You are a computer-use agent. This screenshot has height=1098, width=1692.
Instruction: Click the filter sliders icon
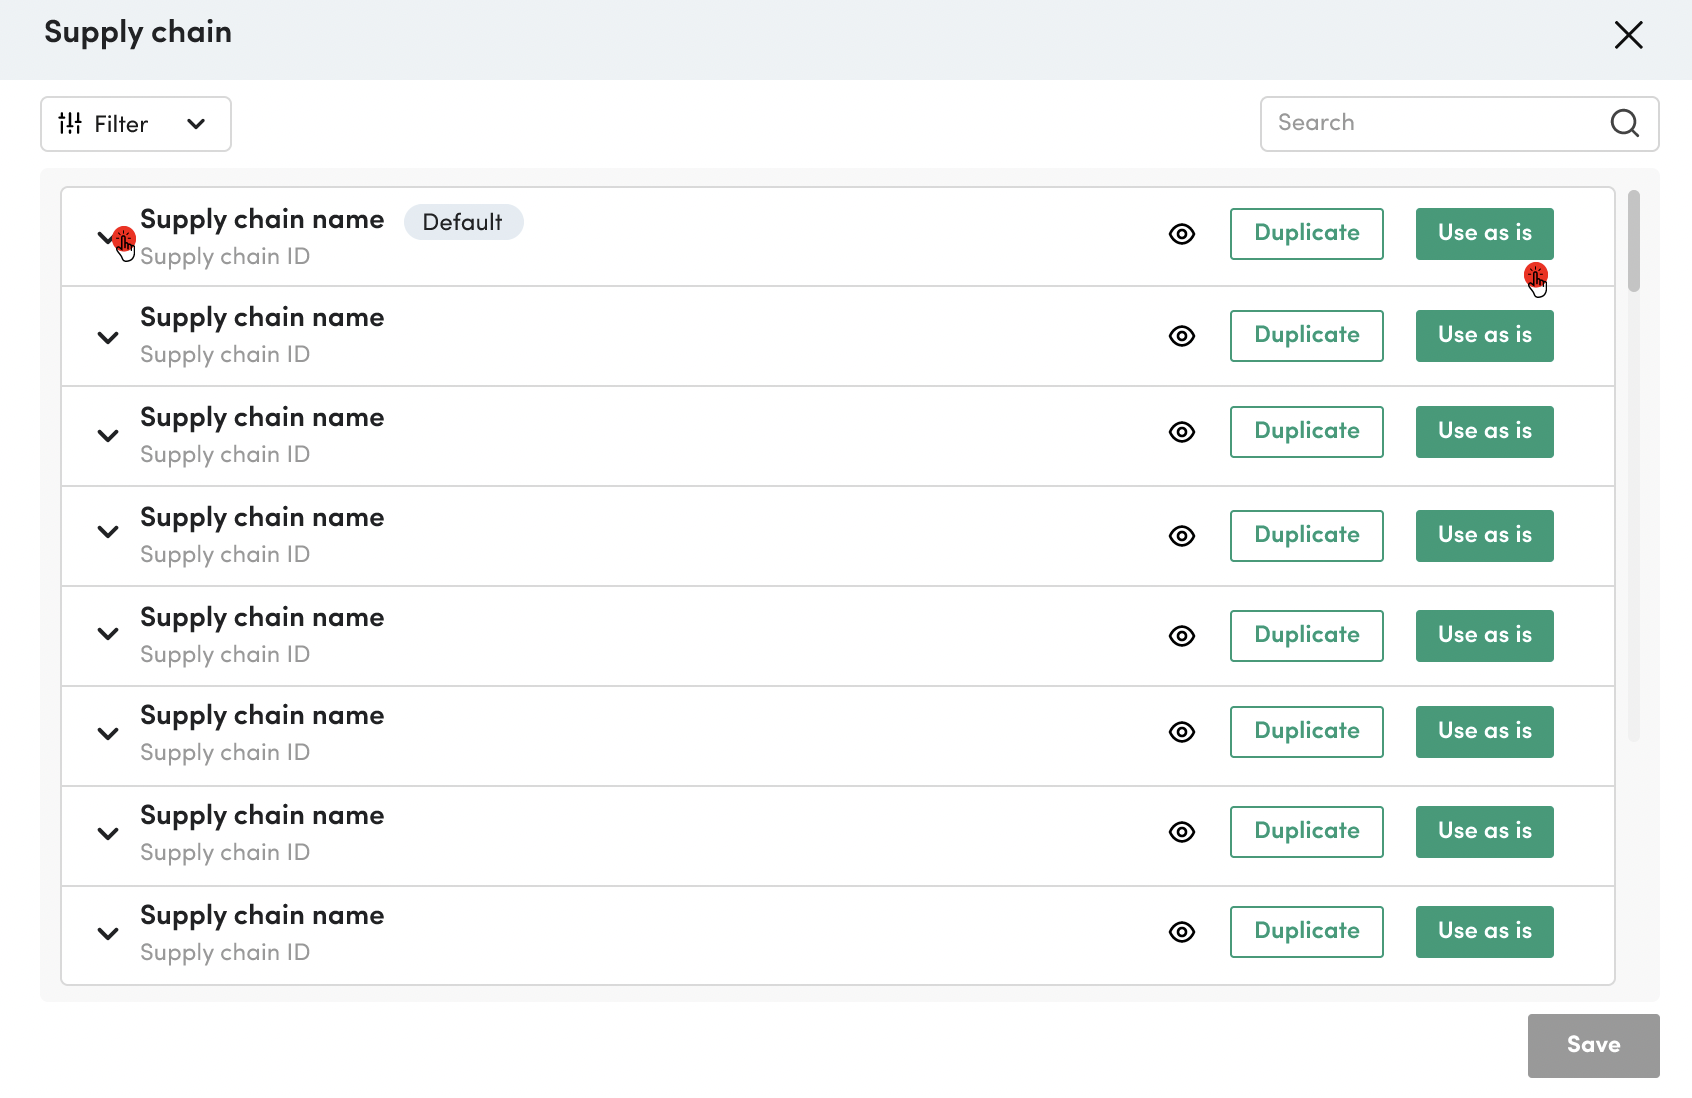[70, 123]
